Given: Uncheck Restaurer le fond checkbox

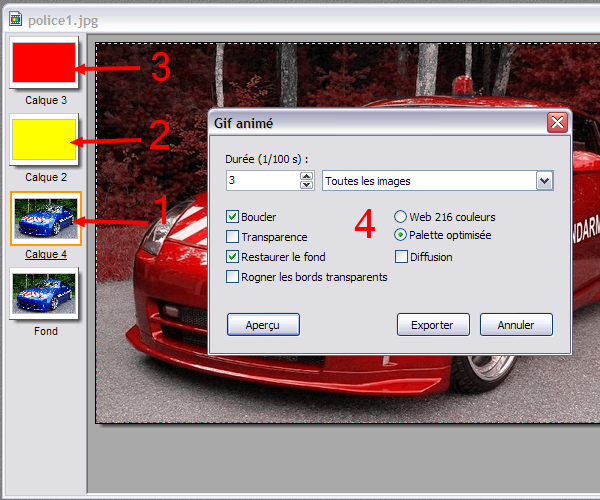Looking at the screenshot, I should pyautogui.click(x=232, y=257).
